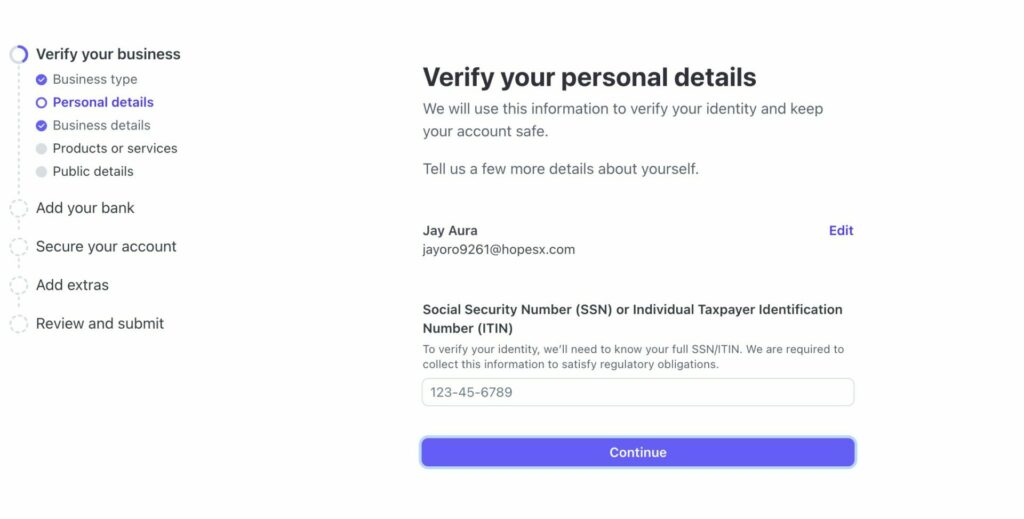
Task: Click the checkmark icon beside Business details
Action: (41, 126)
